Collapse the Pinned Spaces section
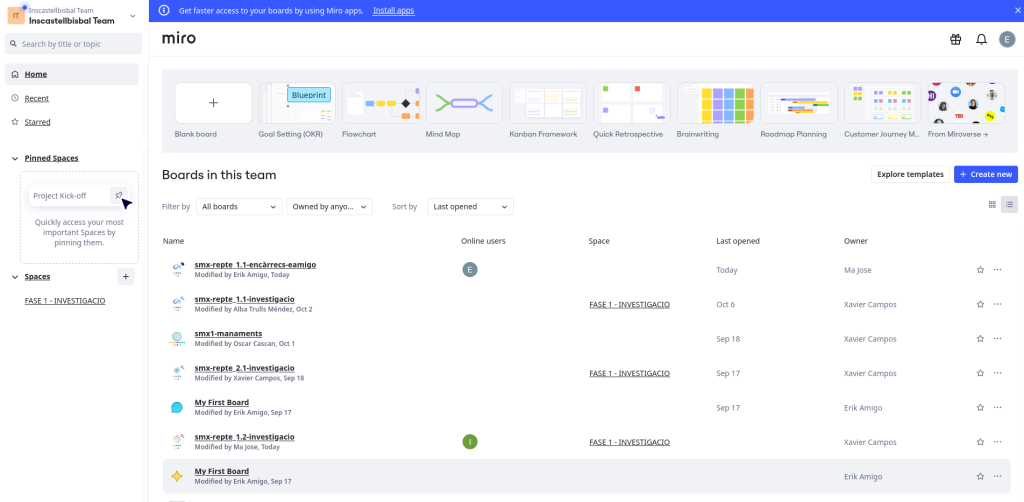1024x502 pixels. pyautogui.click(x=15, y=158)
